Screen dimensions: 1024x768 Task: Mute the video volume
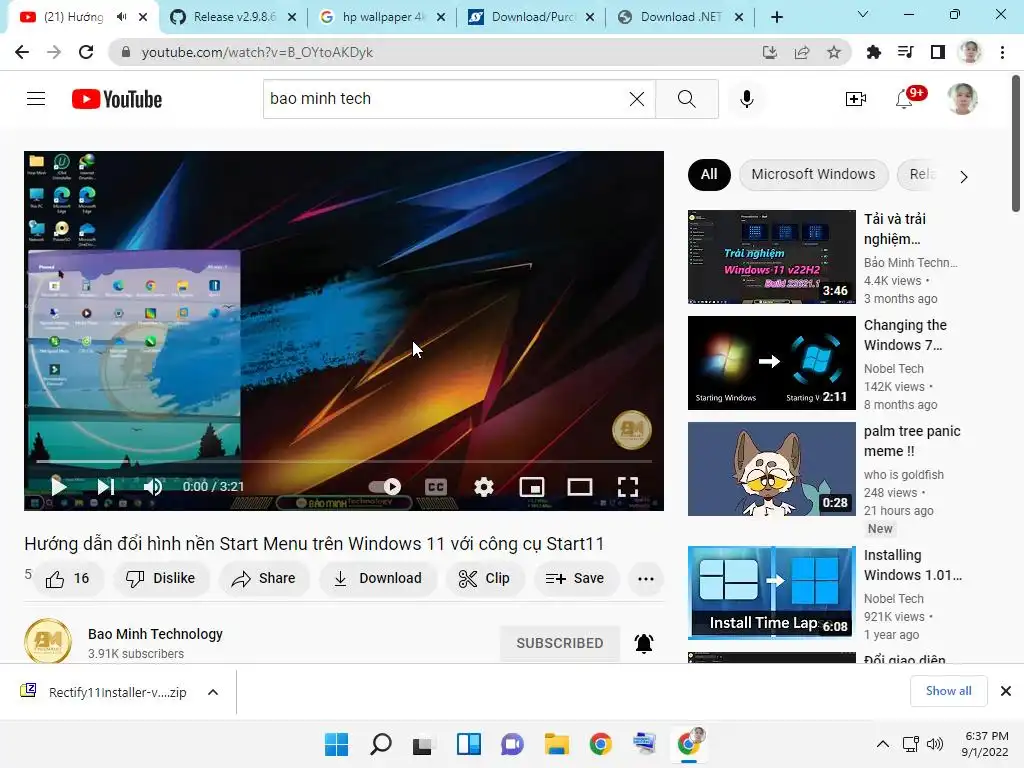pos(153,487)
